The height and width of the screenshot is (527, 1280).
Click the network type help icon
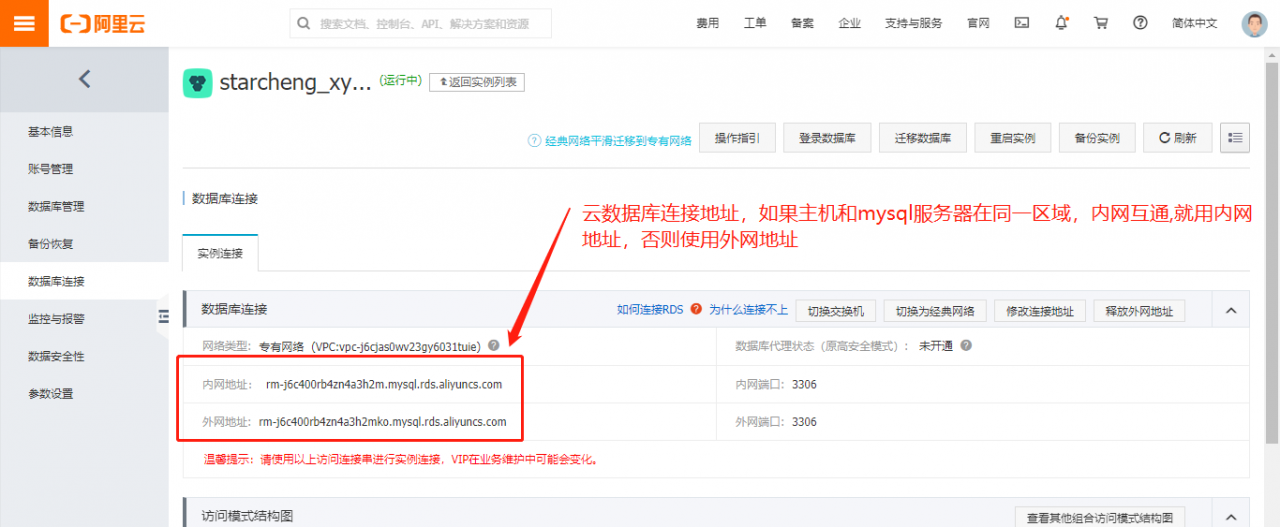[494, 346]
